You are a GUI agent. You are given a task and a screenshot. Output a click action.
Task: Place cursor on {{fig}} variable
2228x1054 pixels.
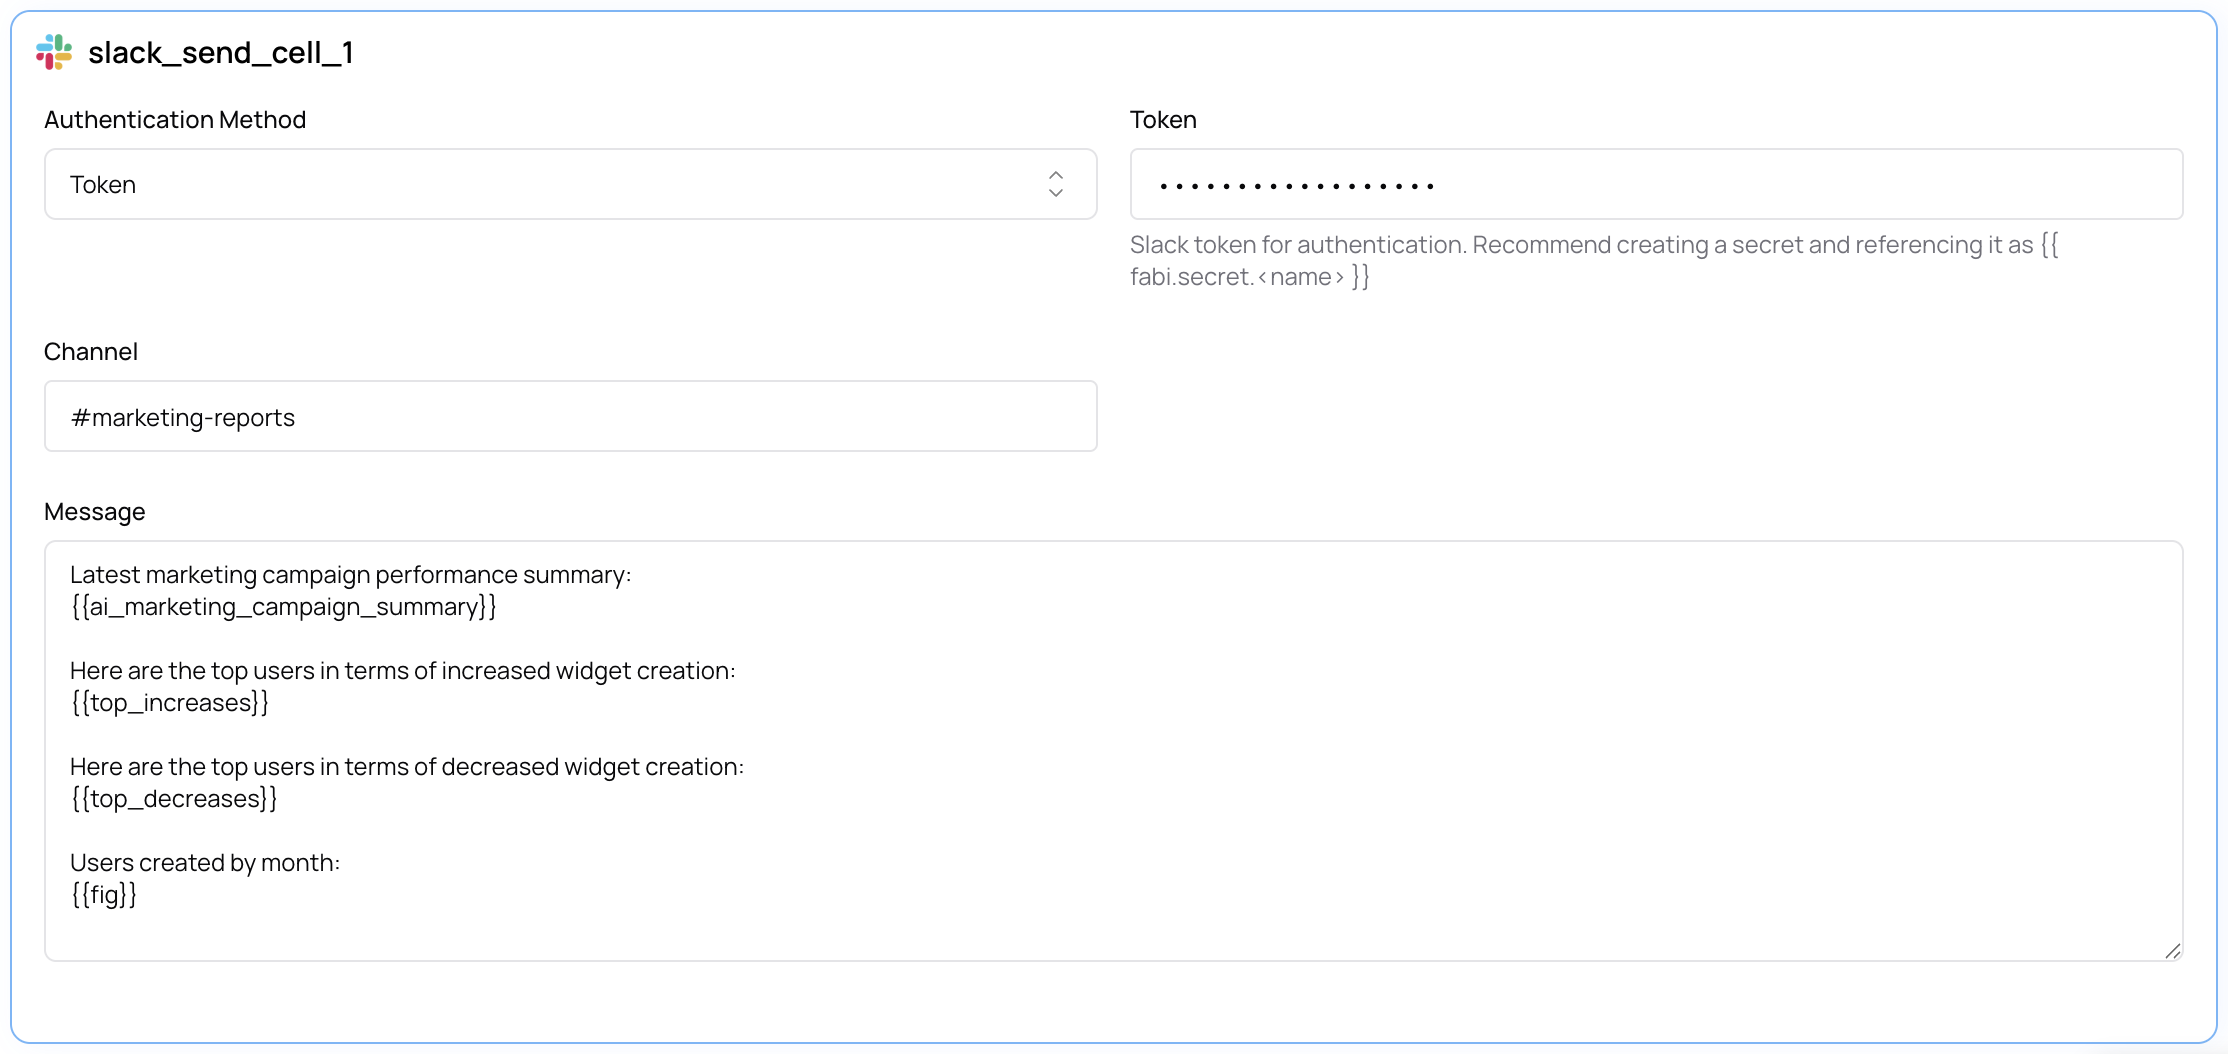coord(103,895)
